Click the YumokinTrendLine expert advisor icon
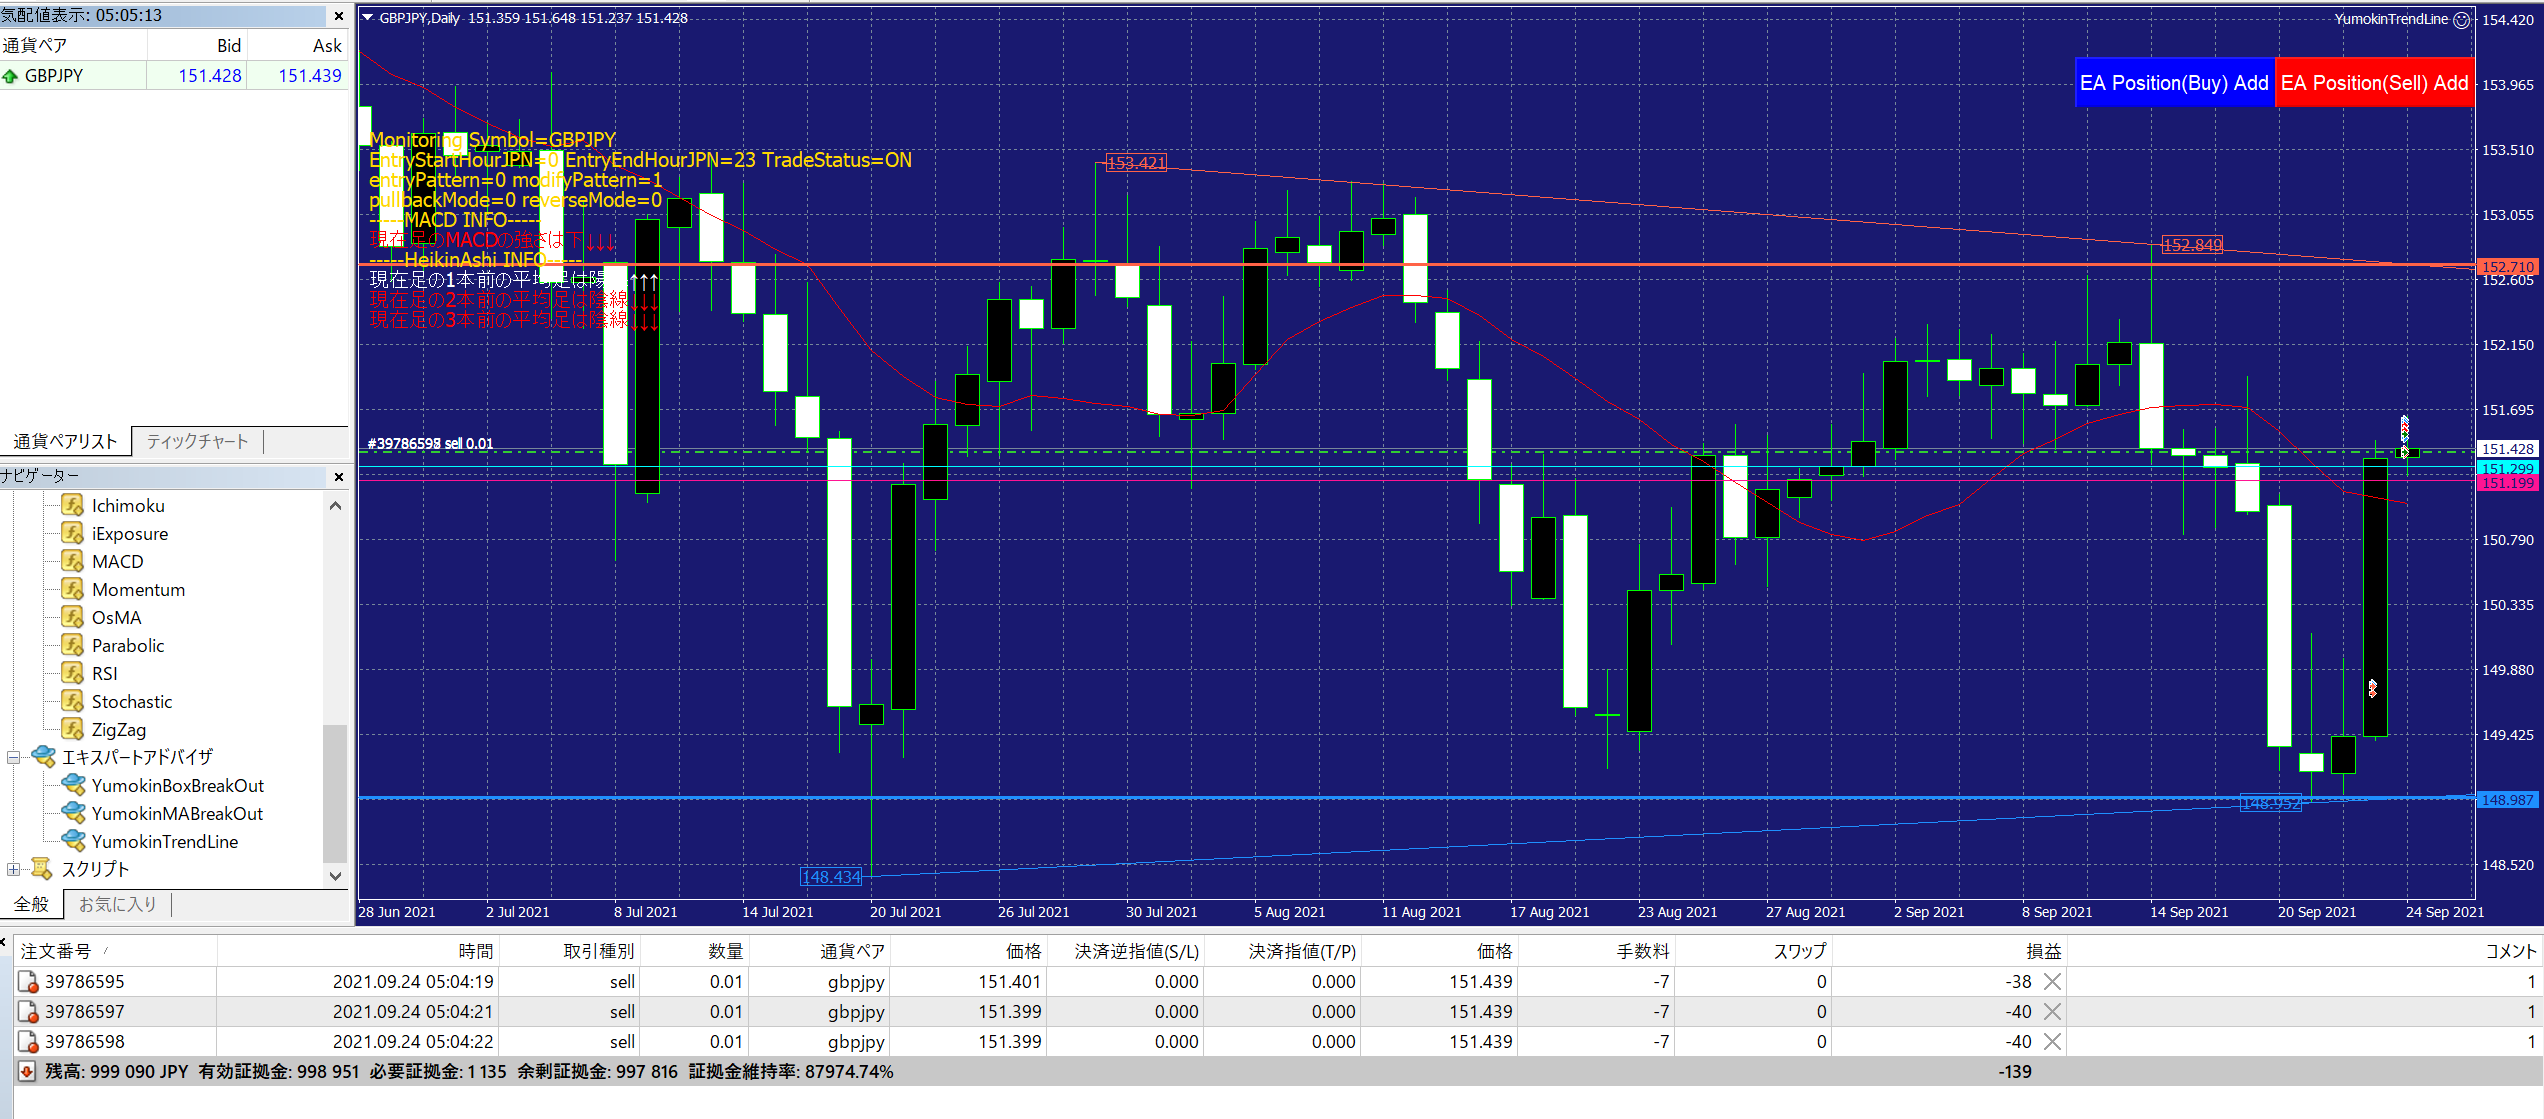 click(73, 841)
